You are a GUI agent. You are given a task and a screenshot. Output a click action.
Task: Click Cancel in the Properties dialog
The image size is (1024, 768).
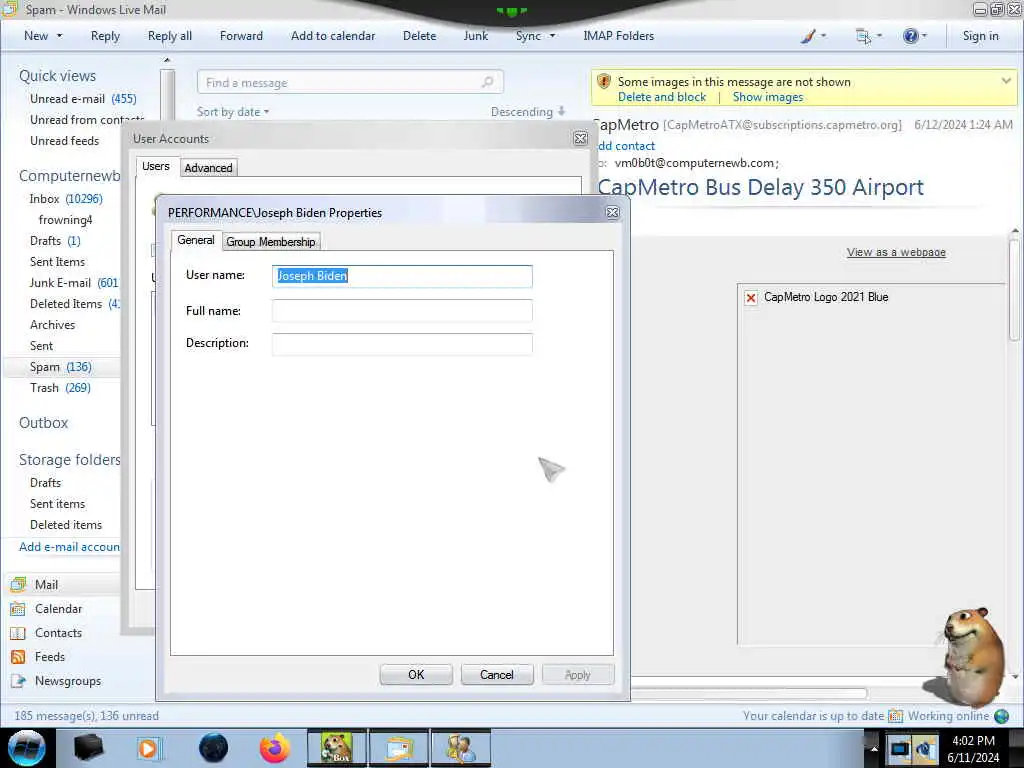point(497,675)
